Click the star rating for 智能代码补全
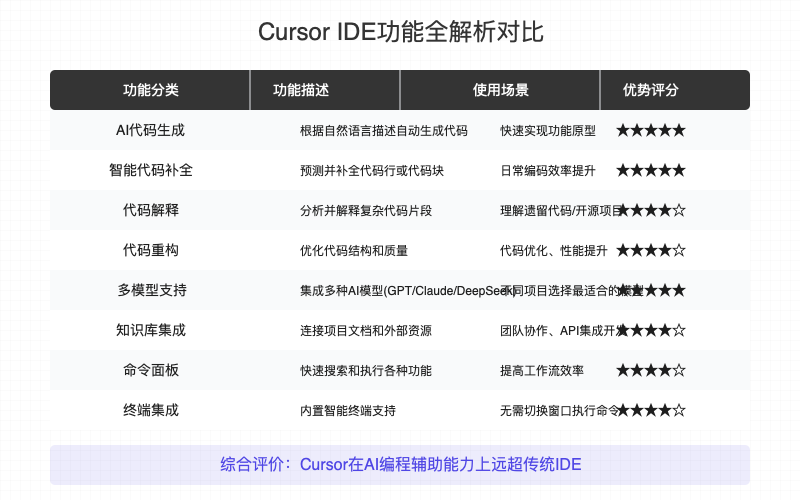Image resolution: width=800 pixels, height=500 pixels. [651, 170]
